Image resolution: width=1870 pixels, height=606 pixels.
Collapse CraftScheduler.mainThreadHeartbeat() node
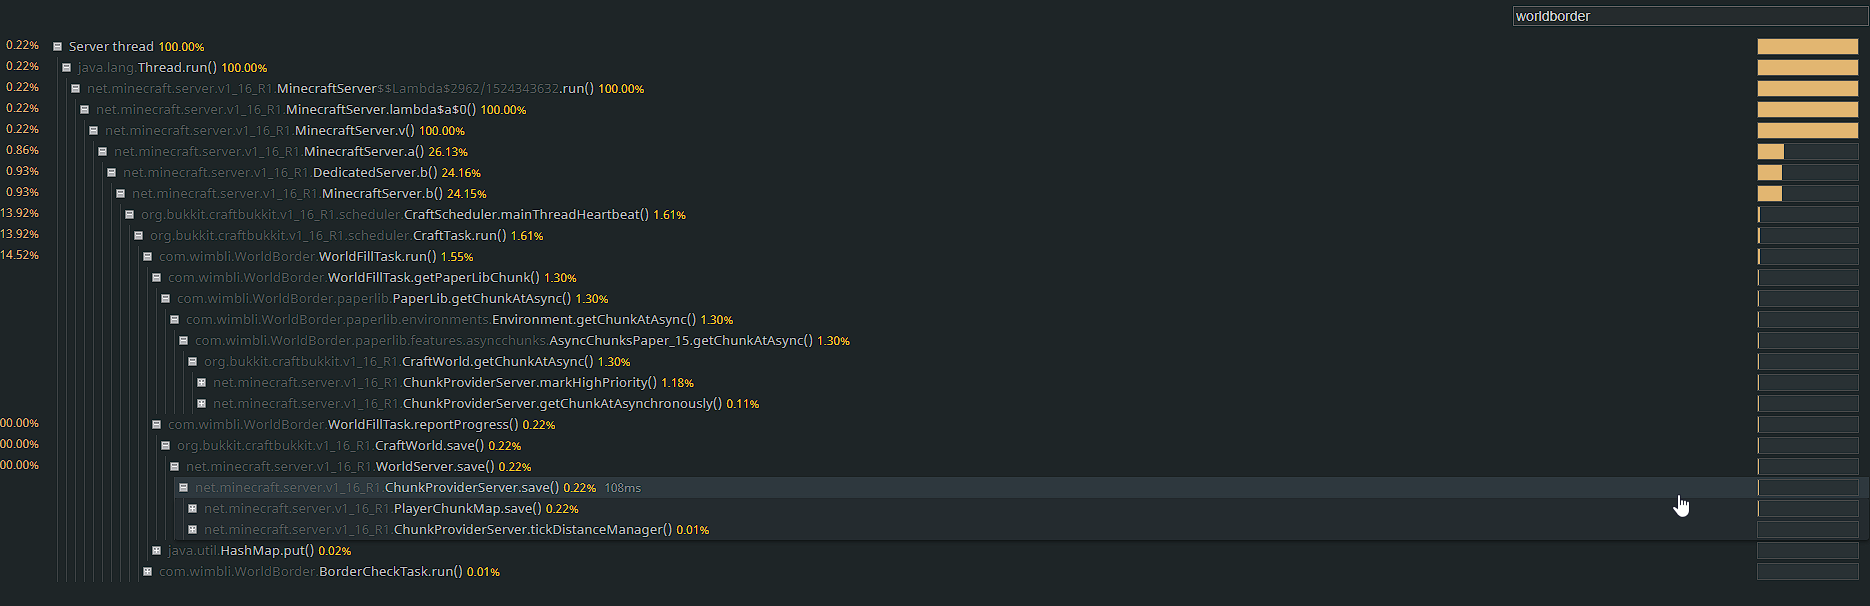(130, 215)
